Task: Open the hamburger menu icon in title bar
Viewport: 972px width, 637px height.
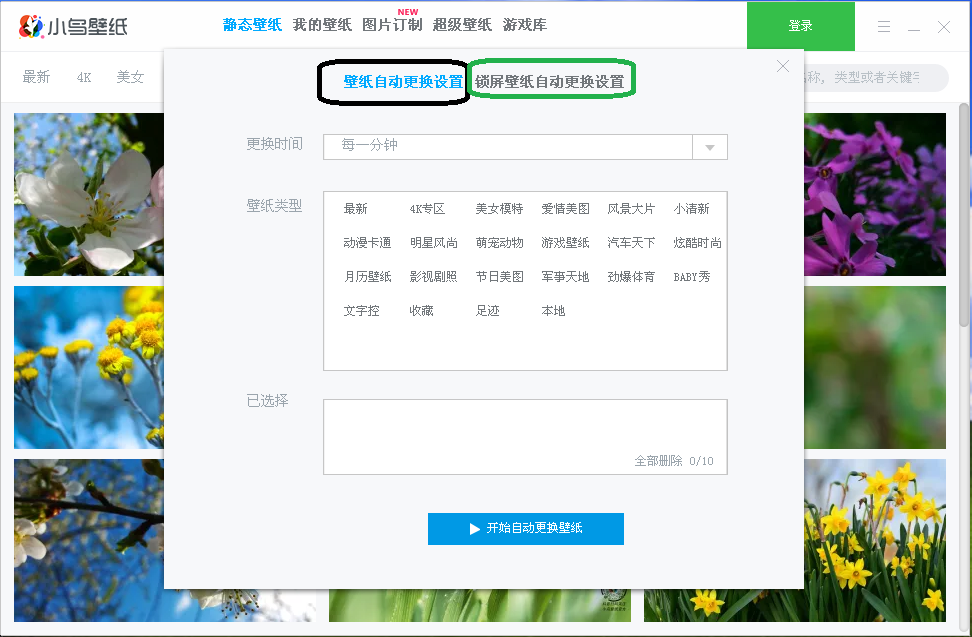Action: click(884, 26)
